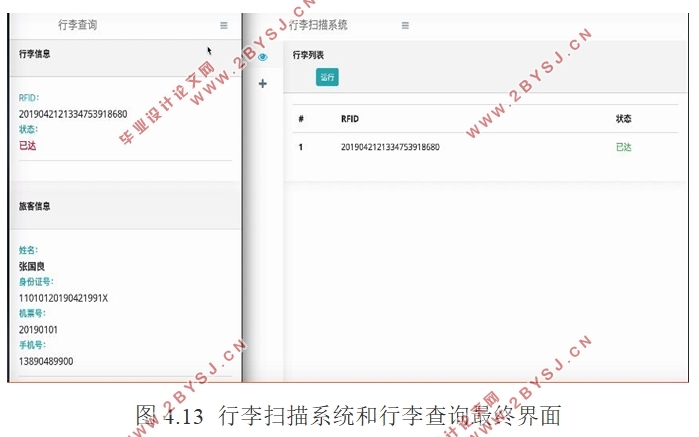Open hamburger menu beside 行李扫描系统 title
Image resolution: width=699 pixels, height=437 pixels.
coord(405,25)
